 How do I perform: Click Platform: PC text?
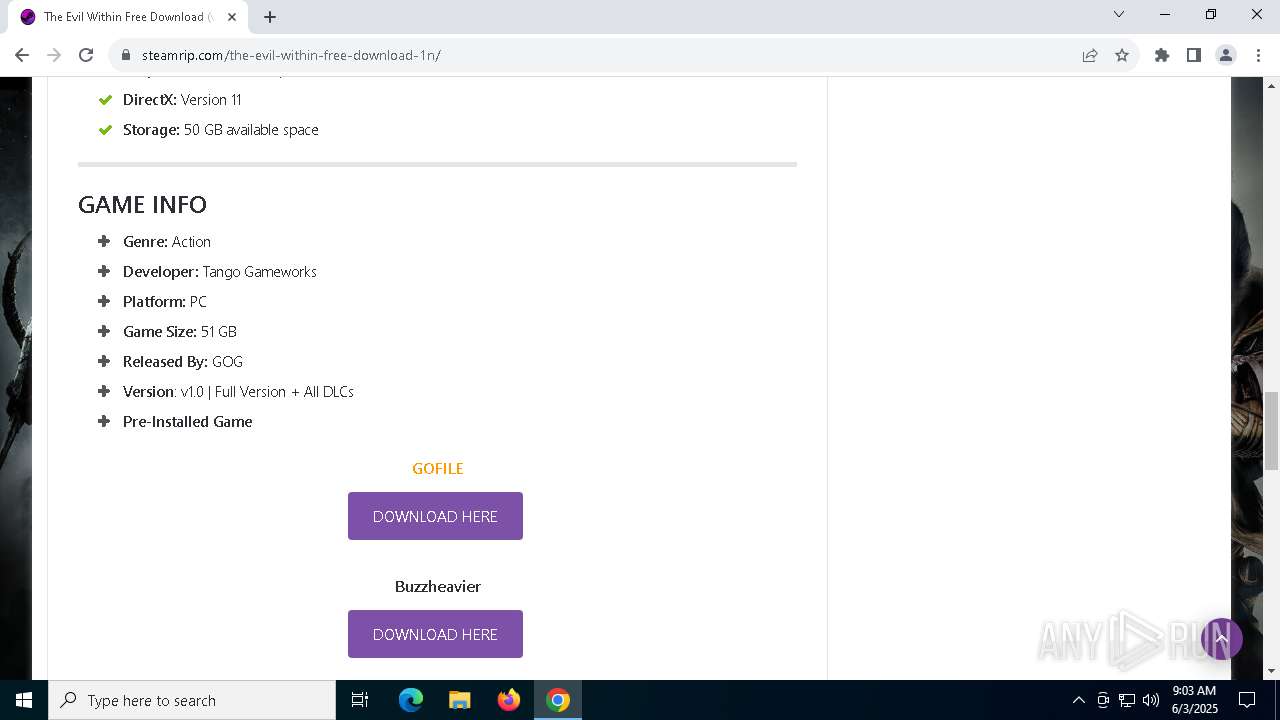[x=165, y=301]
